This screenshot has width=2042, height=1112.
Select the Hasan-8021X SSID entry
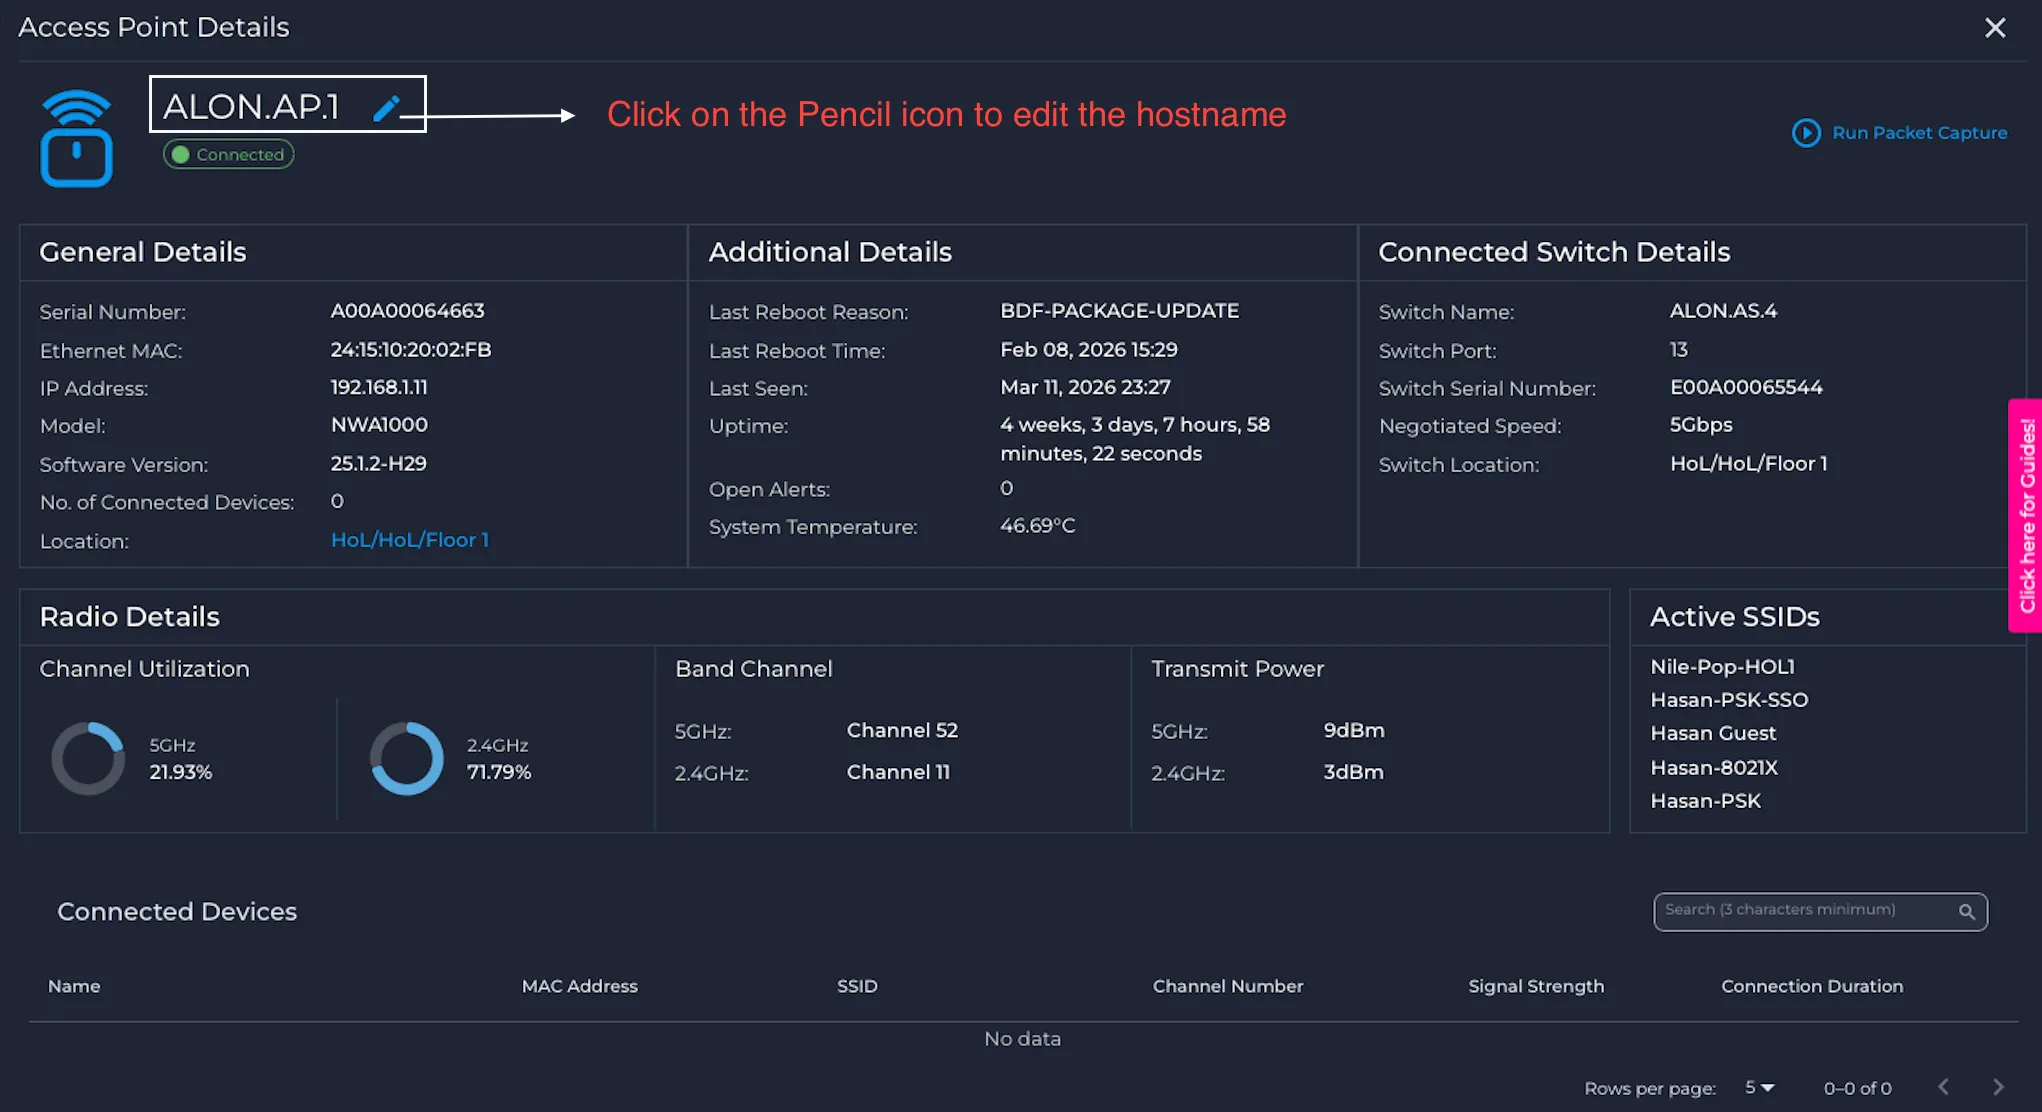point(1714,768)
